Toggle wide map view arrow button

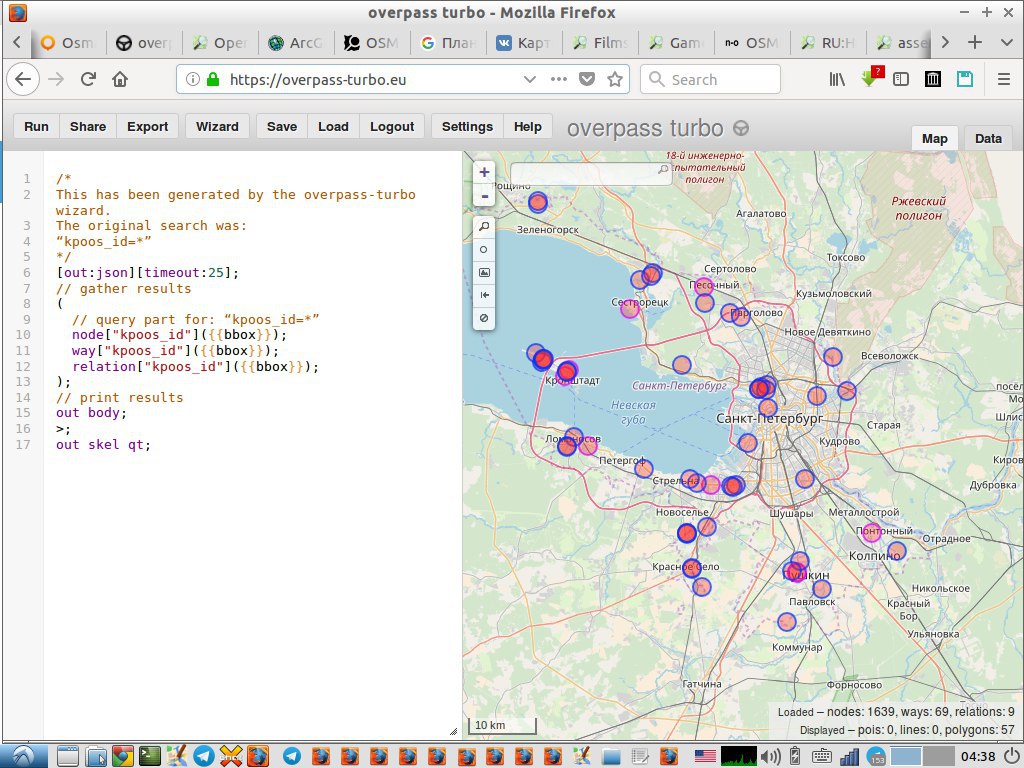pos(484,295)
